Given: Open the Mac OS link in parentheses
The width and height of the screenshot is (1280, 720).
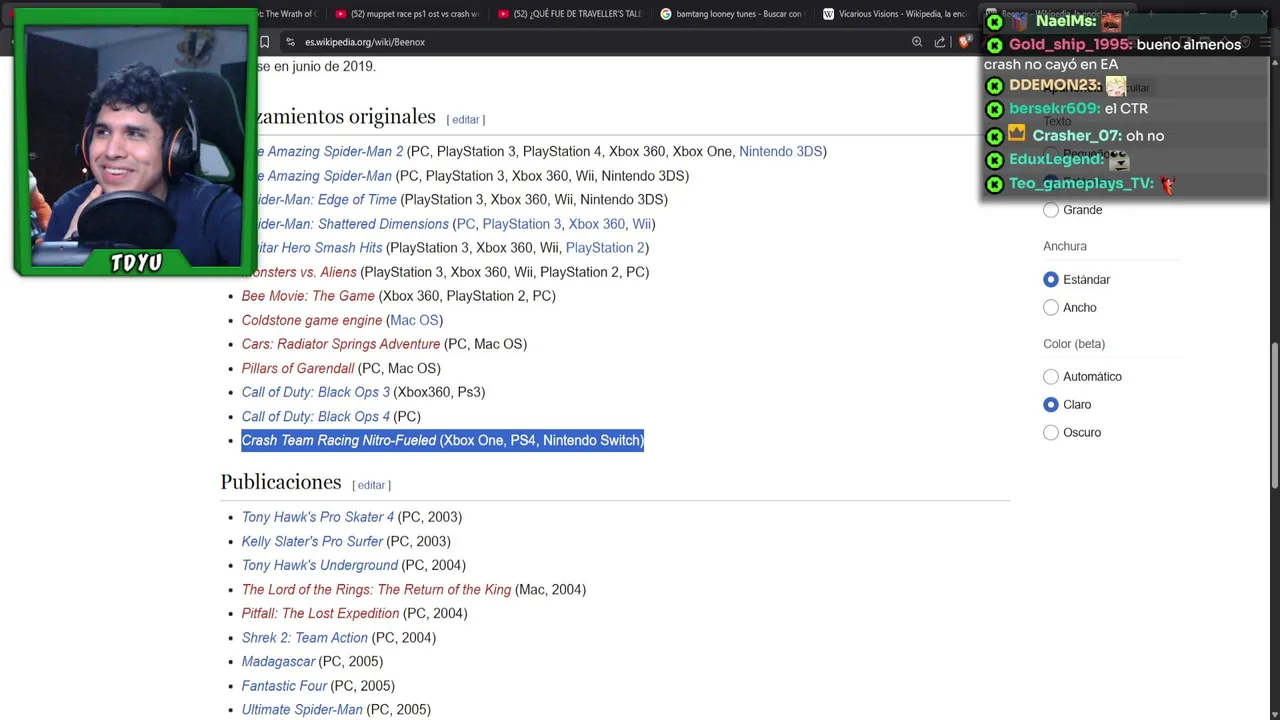Looking at the screenshot, I should point(414,320).
